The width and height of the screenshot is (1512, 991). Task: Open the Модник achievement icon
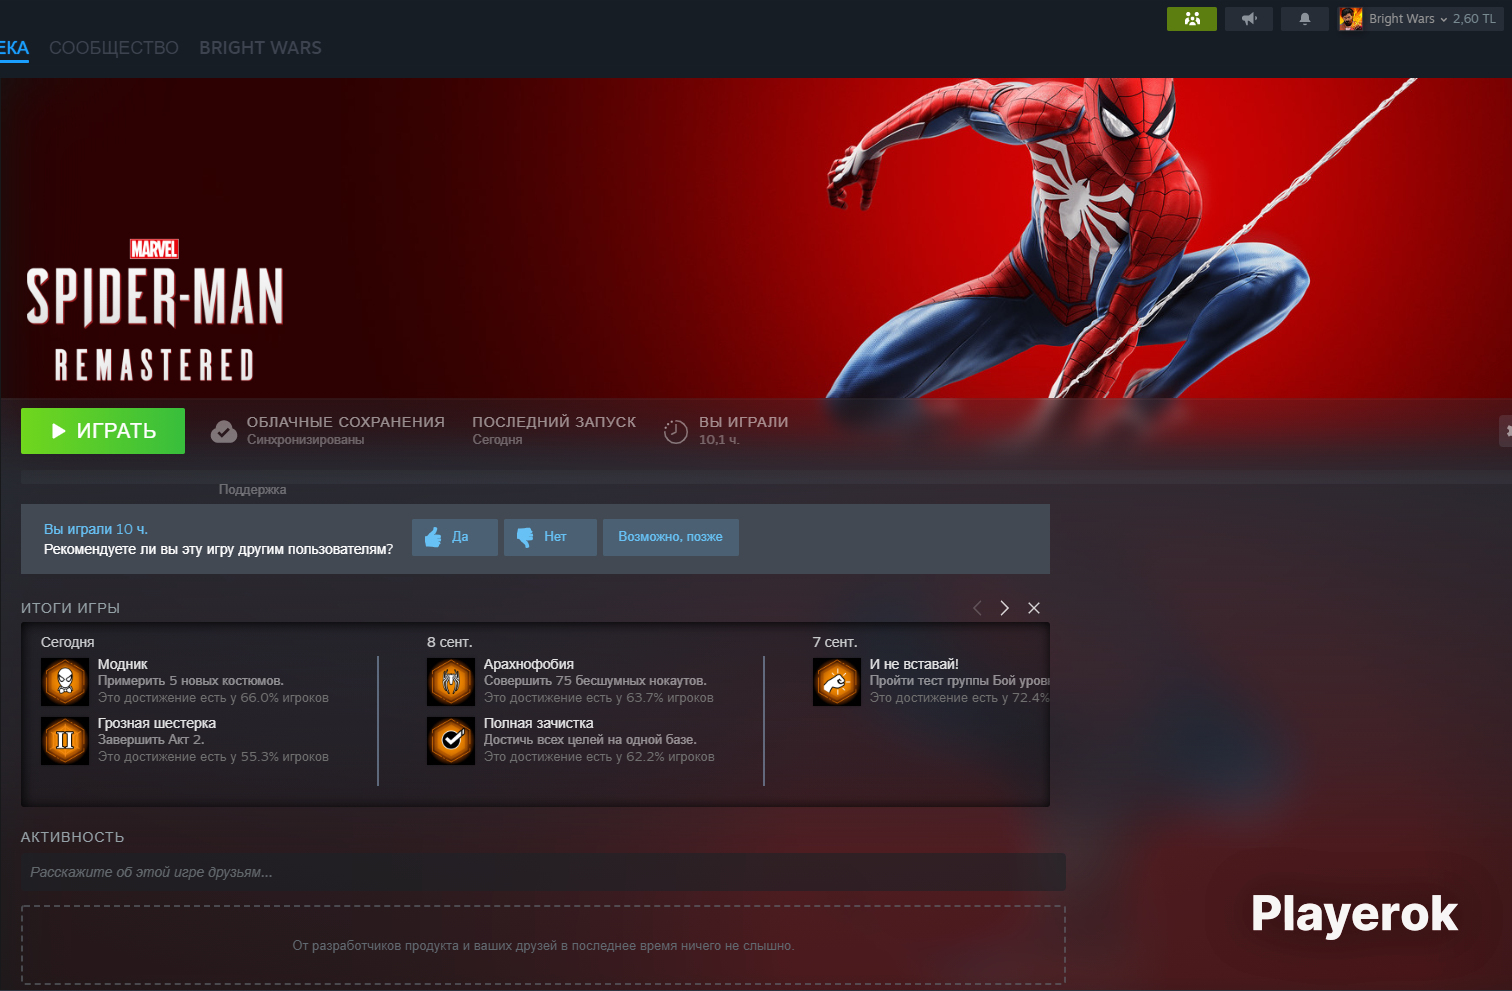tap(65, 681)
